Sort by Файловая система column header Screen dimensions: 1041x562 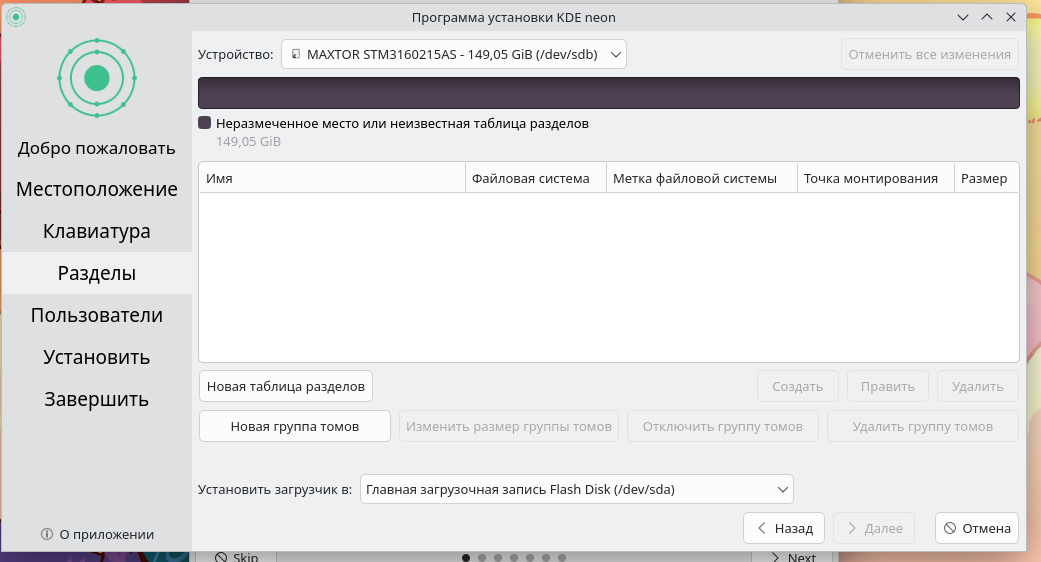(536, 178)
